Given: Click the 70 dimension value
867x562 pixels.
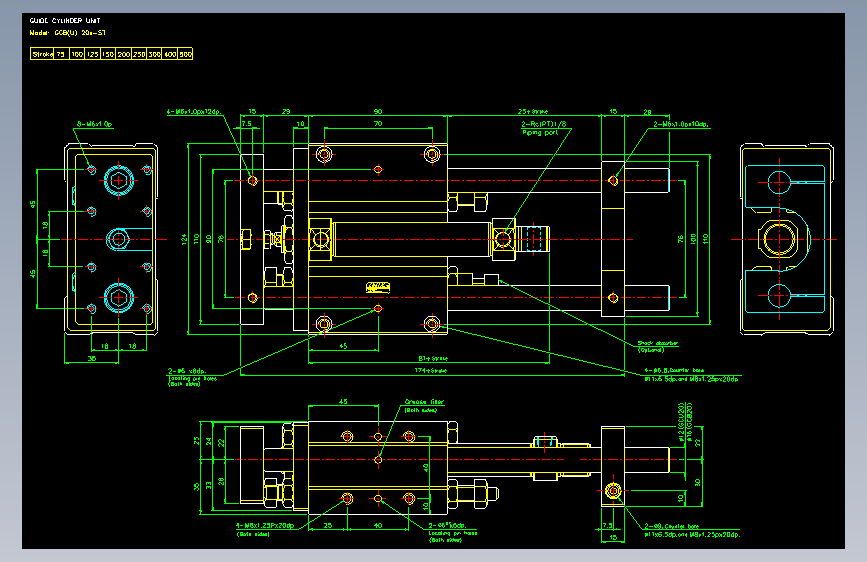Looking at the screenshot, I should [378, 124].
